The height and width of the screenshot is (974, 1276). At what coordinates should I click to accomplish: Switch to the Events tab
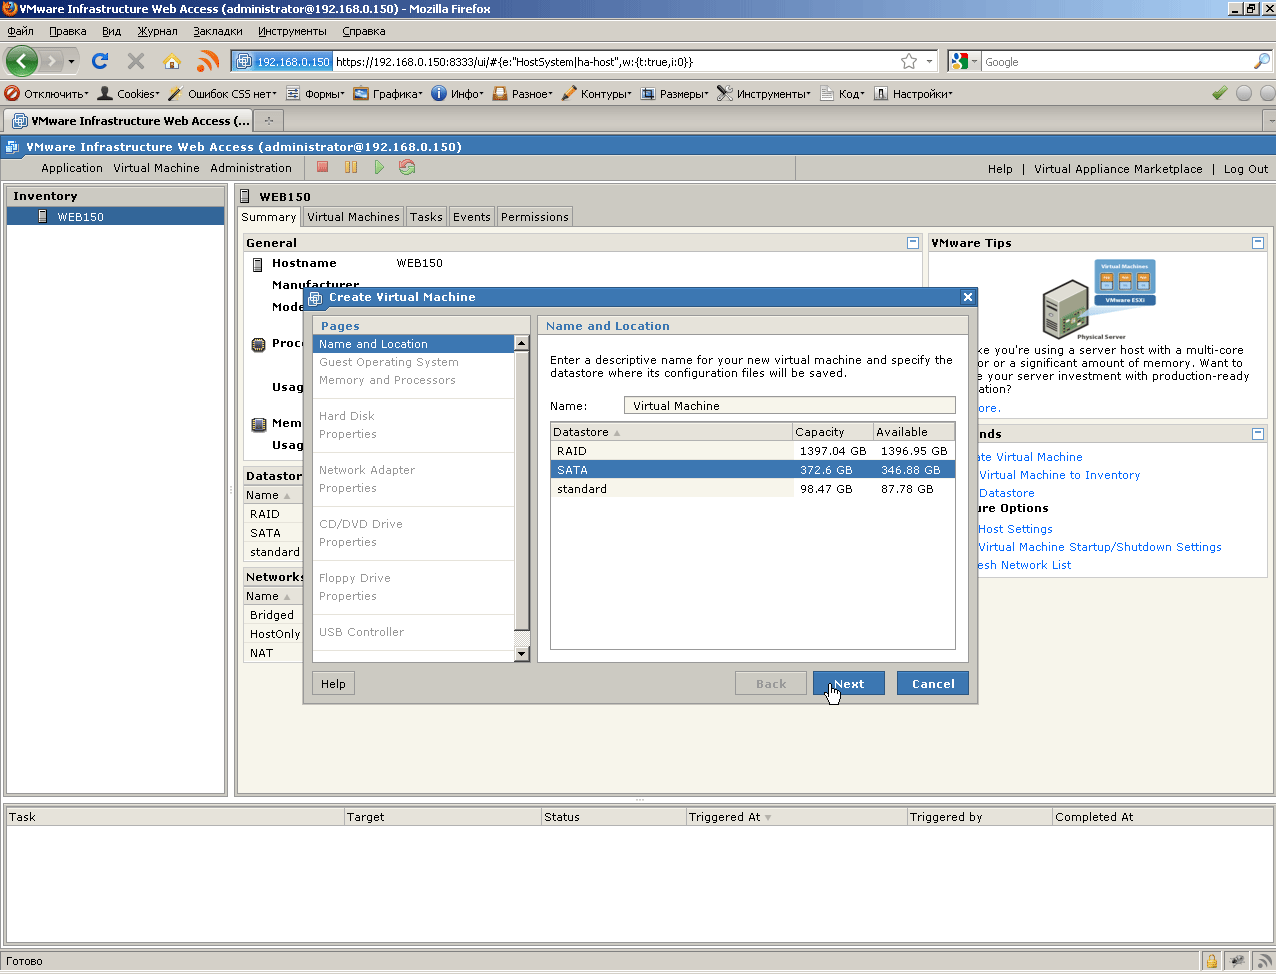tap(472, 217)
